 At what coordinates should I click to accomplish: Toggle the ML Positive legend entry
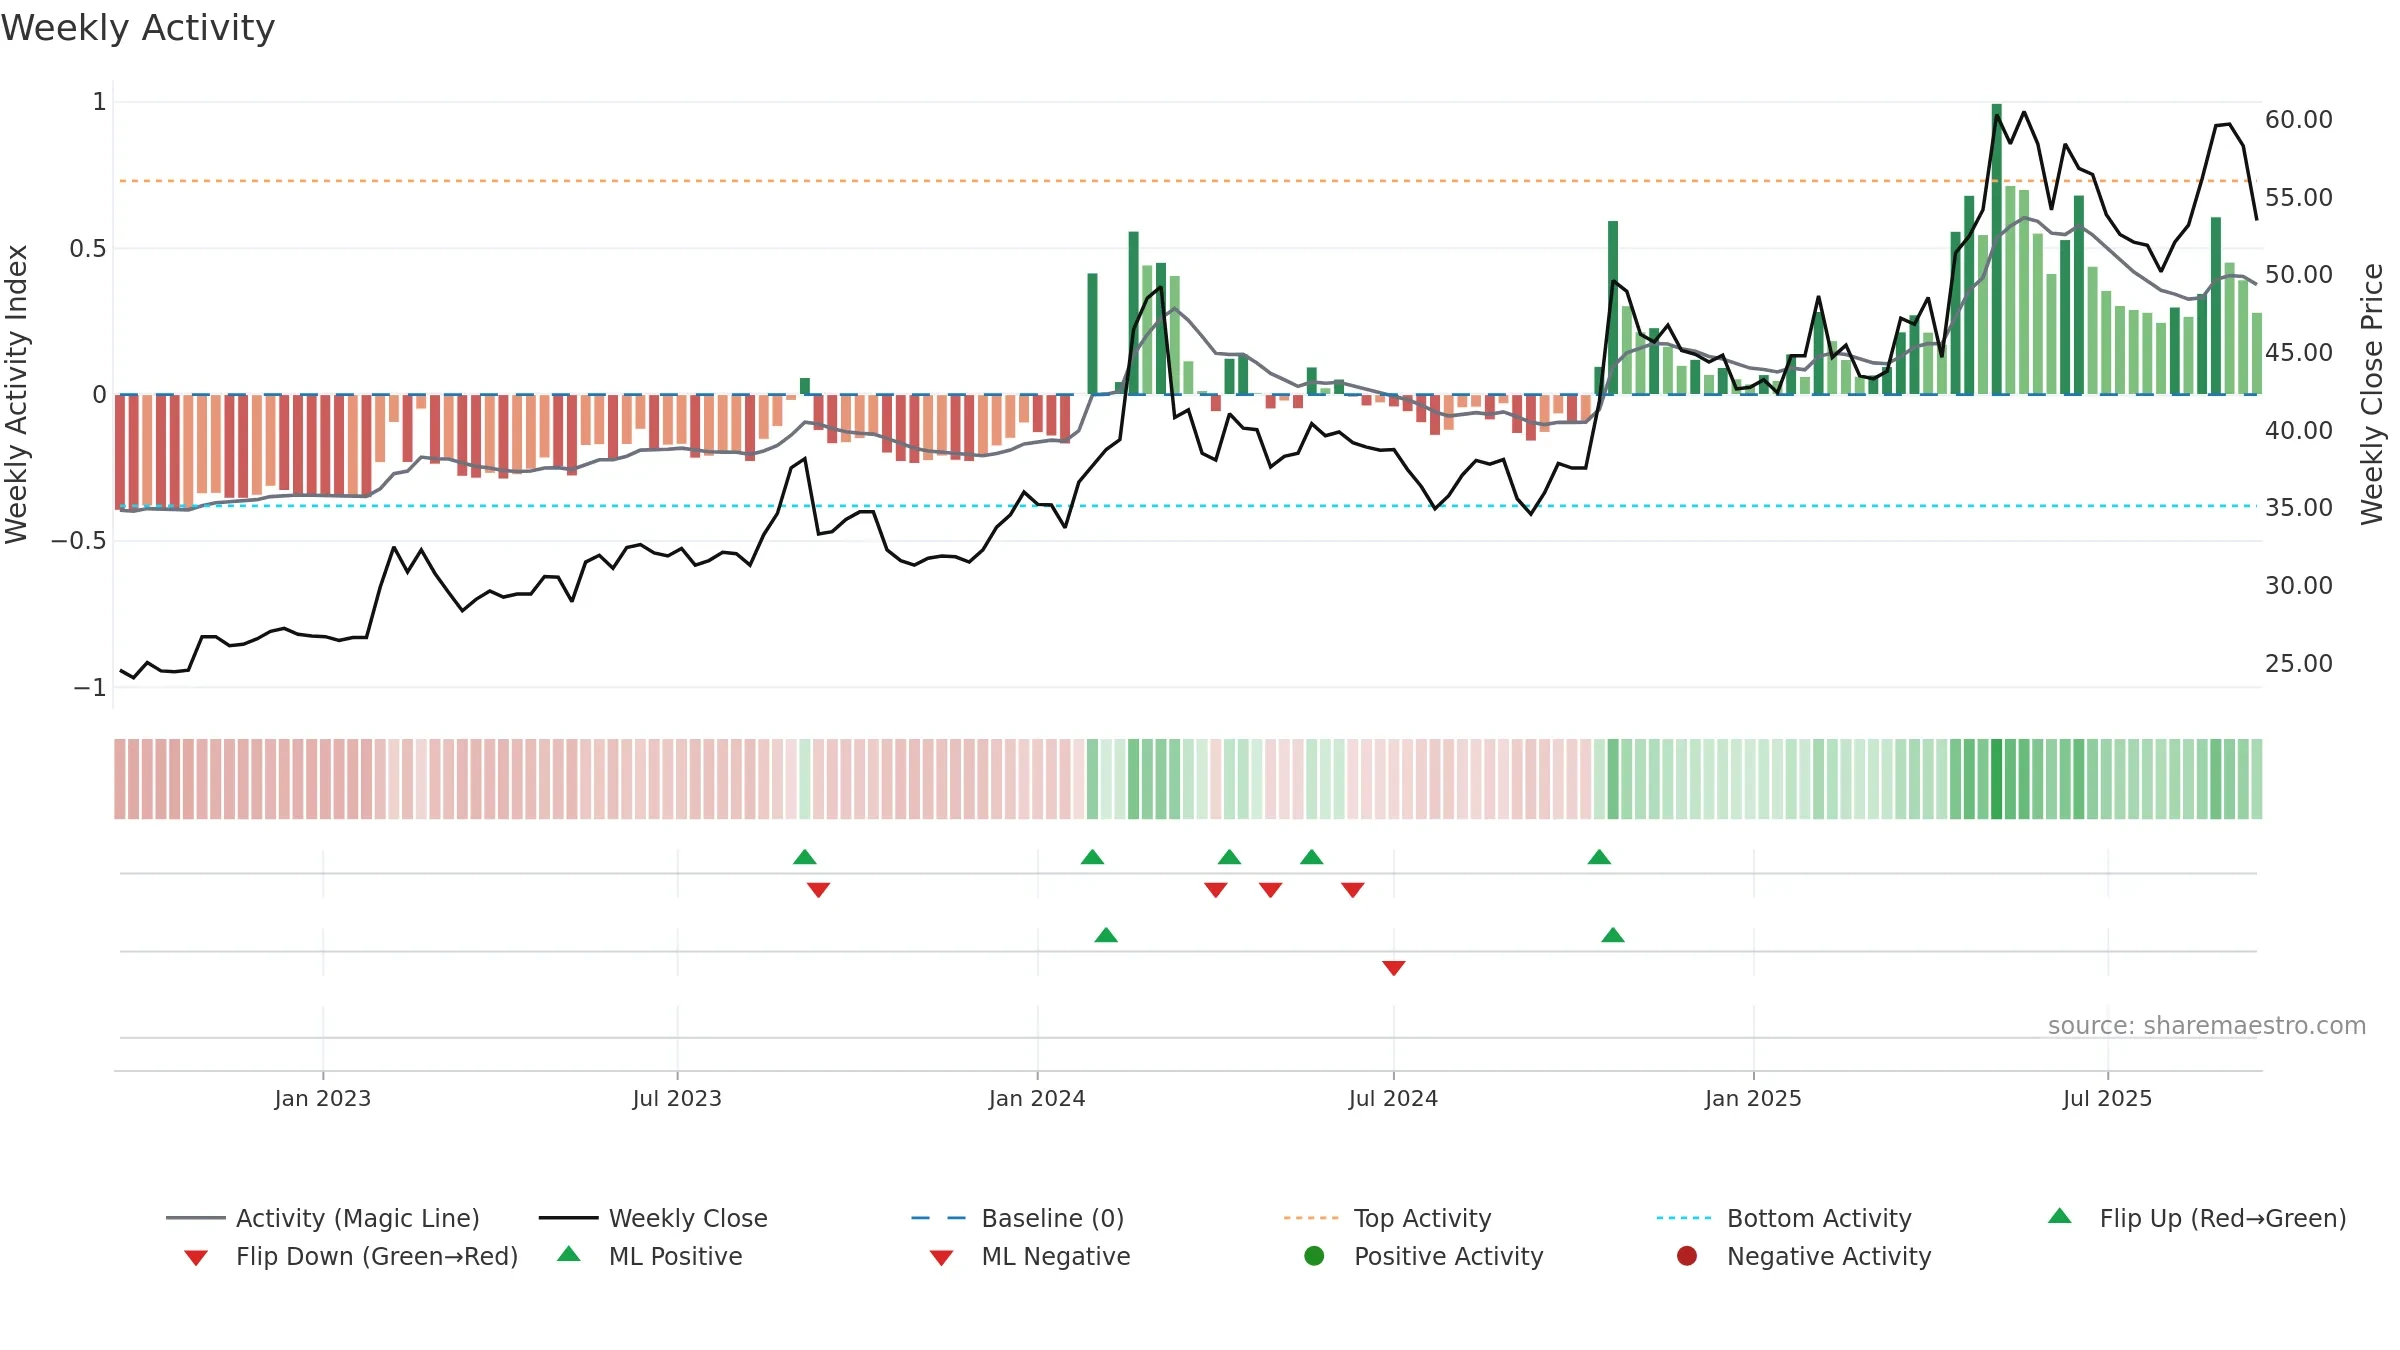[x=650, y=1256]
